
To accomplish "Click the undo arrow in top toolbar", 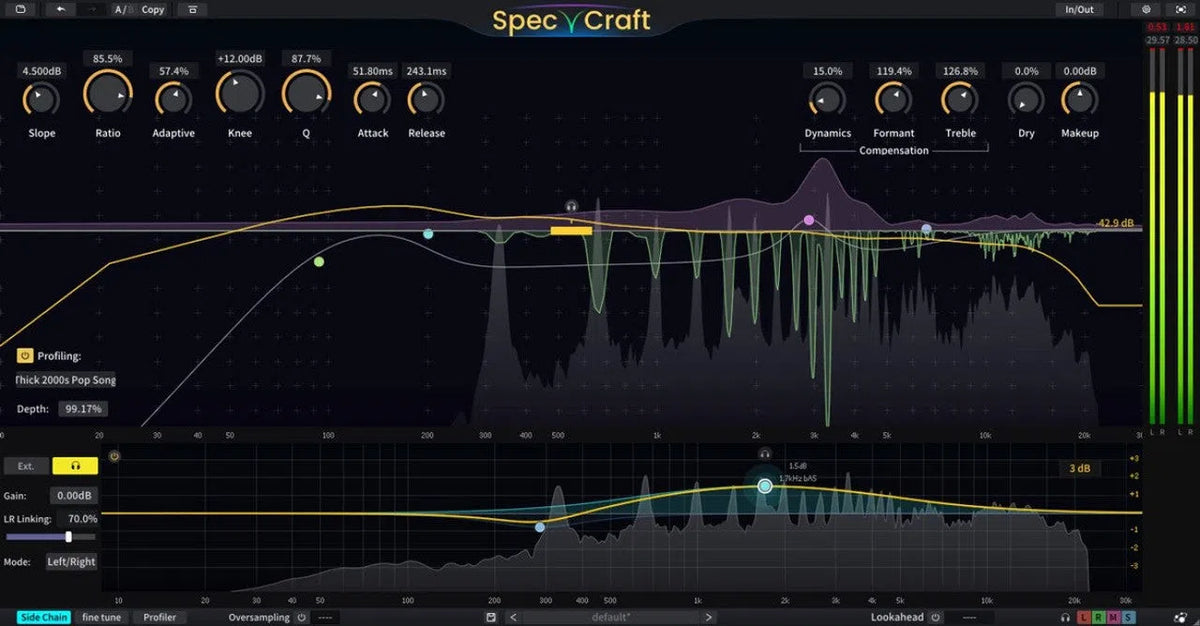I will pos(61,9).
